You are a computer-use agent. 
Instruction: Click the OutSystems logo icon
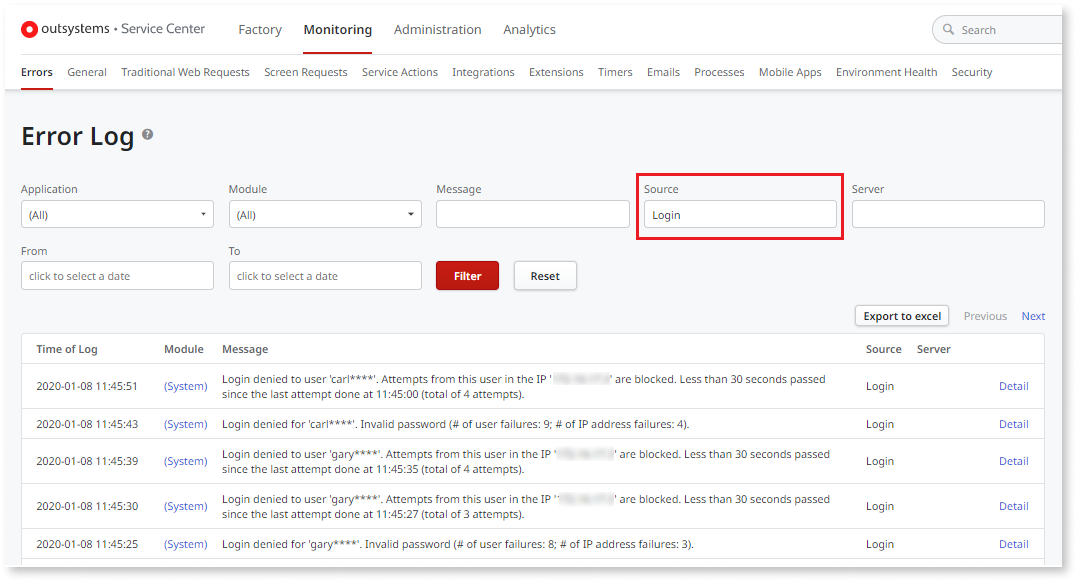[x=29, y=30]
